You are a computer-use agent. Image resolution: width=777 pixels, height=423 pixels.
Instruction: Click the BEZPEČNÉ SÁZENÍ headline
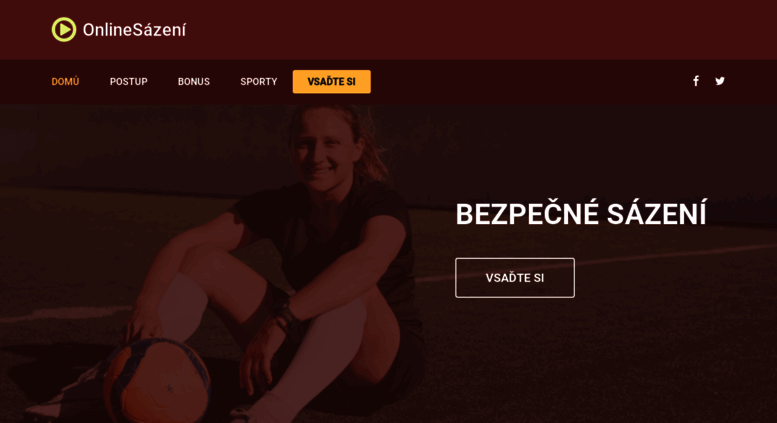tap(581, 214)
